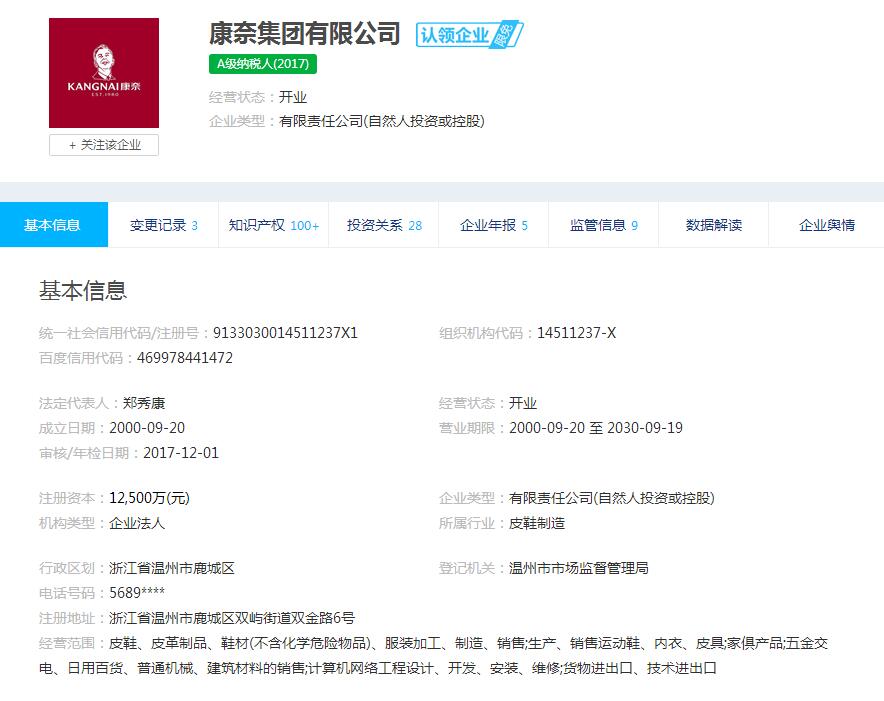Switch to the 变更记录 tab
This screenshot has width=884, height=701.
[163, 225]
